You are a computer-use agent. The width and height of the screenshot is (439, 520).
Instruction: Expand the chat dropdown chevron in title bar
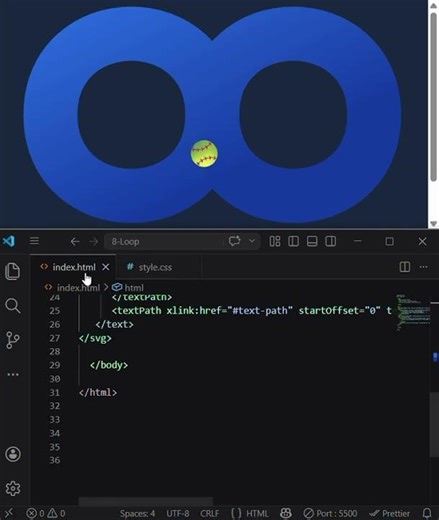pyautogui.click(x=252, y=241)
